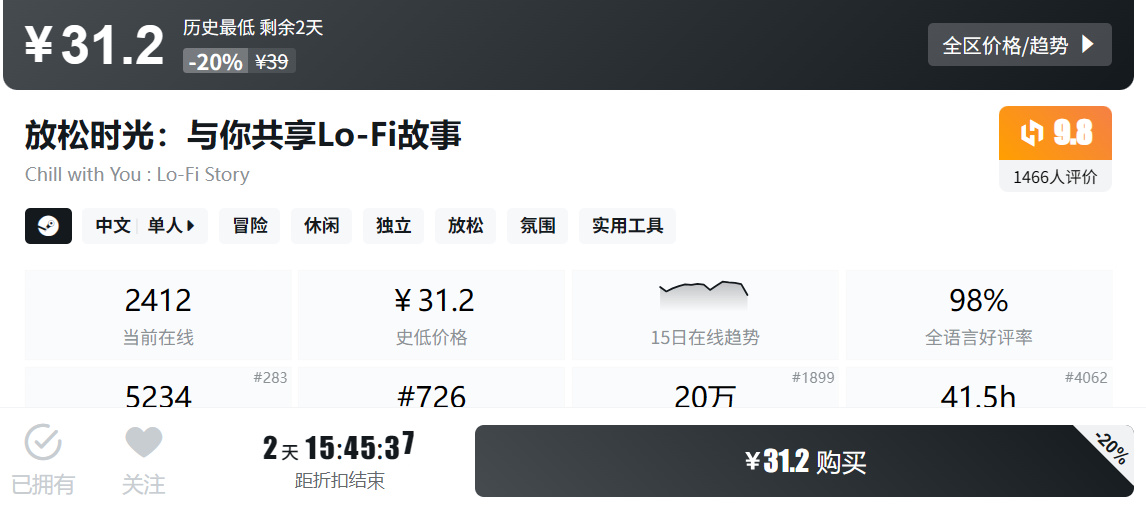Viewport: 1146px width, 513px height.
Task: Select the 独立 tag
Action: pyautogui.click(x=394, y=226)
